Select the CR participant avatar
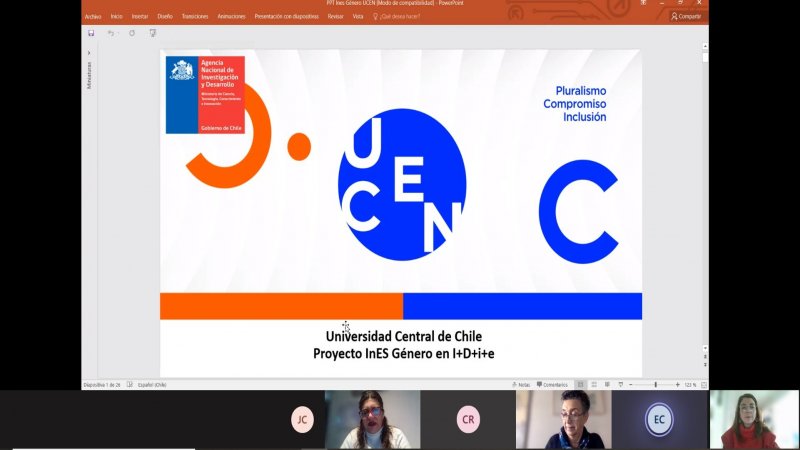 pyautogui.click(x=468, y=419)
